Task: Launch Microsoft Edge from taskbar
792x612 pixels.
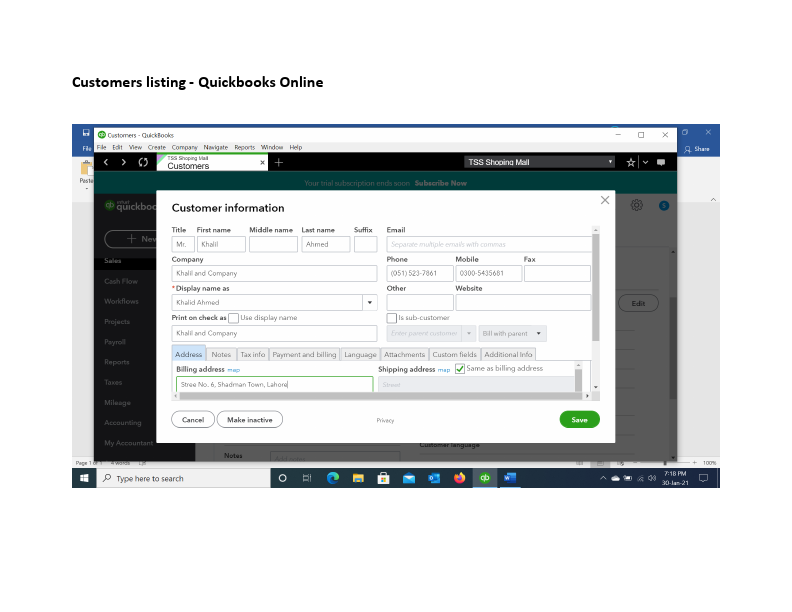Action: [x=332, y=478]
